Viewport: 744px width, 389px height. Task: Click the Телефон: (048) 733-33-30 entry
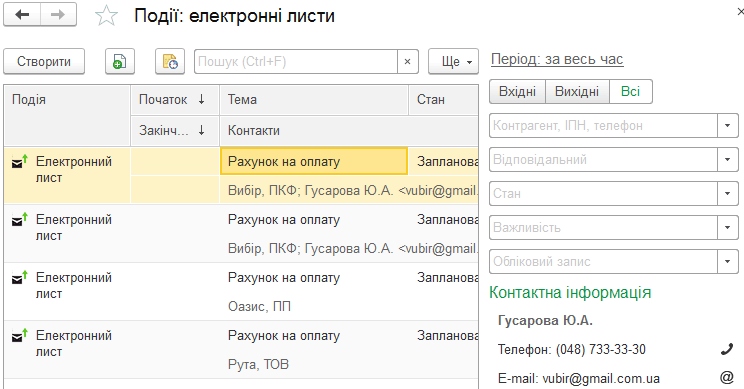[x=572, y=350]
